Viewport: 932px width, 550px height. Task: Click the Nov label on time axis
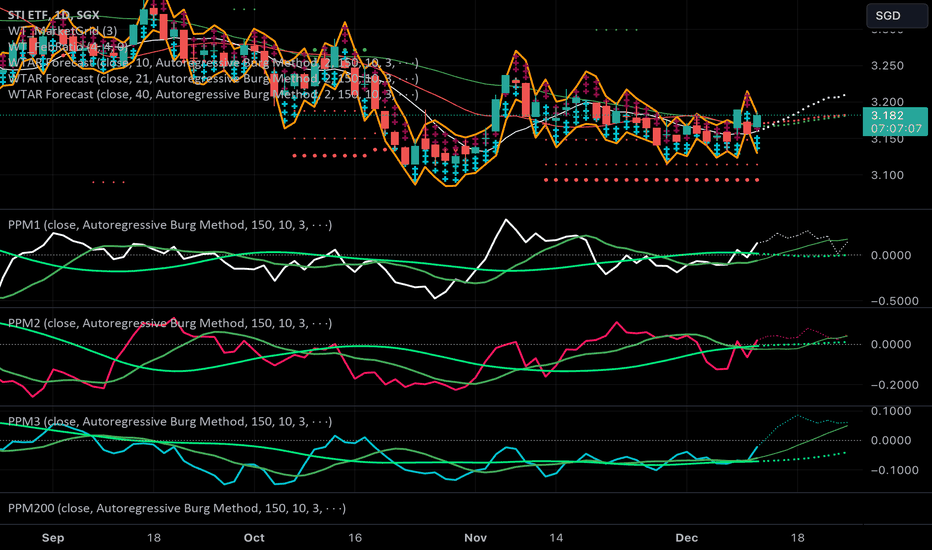point(476,538)
